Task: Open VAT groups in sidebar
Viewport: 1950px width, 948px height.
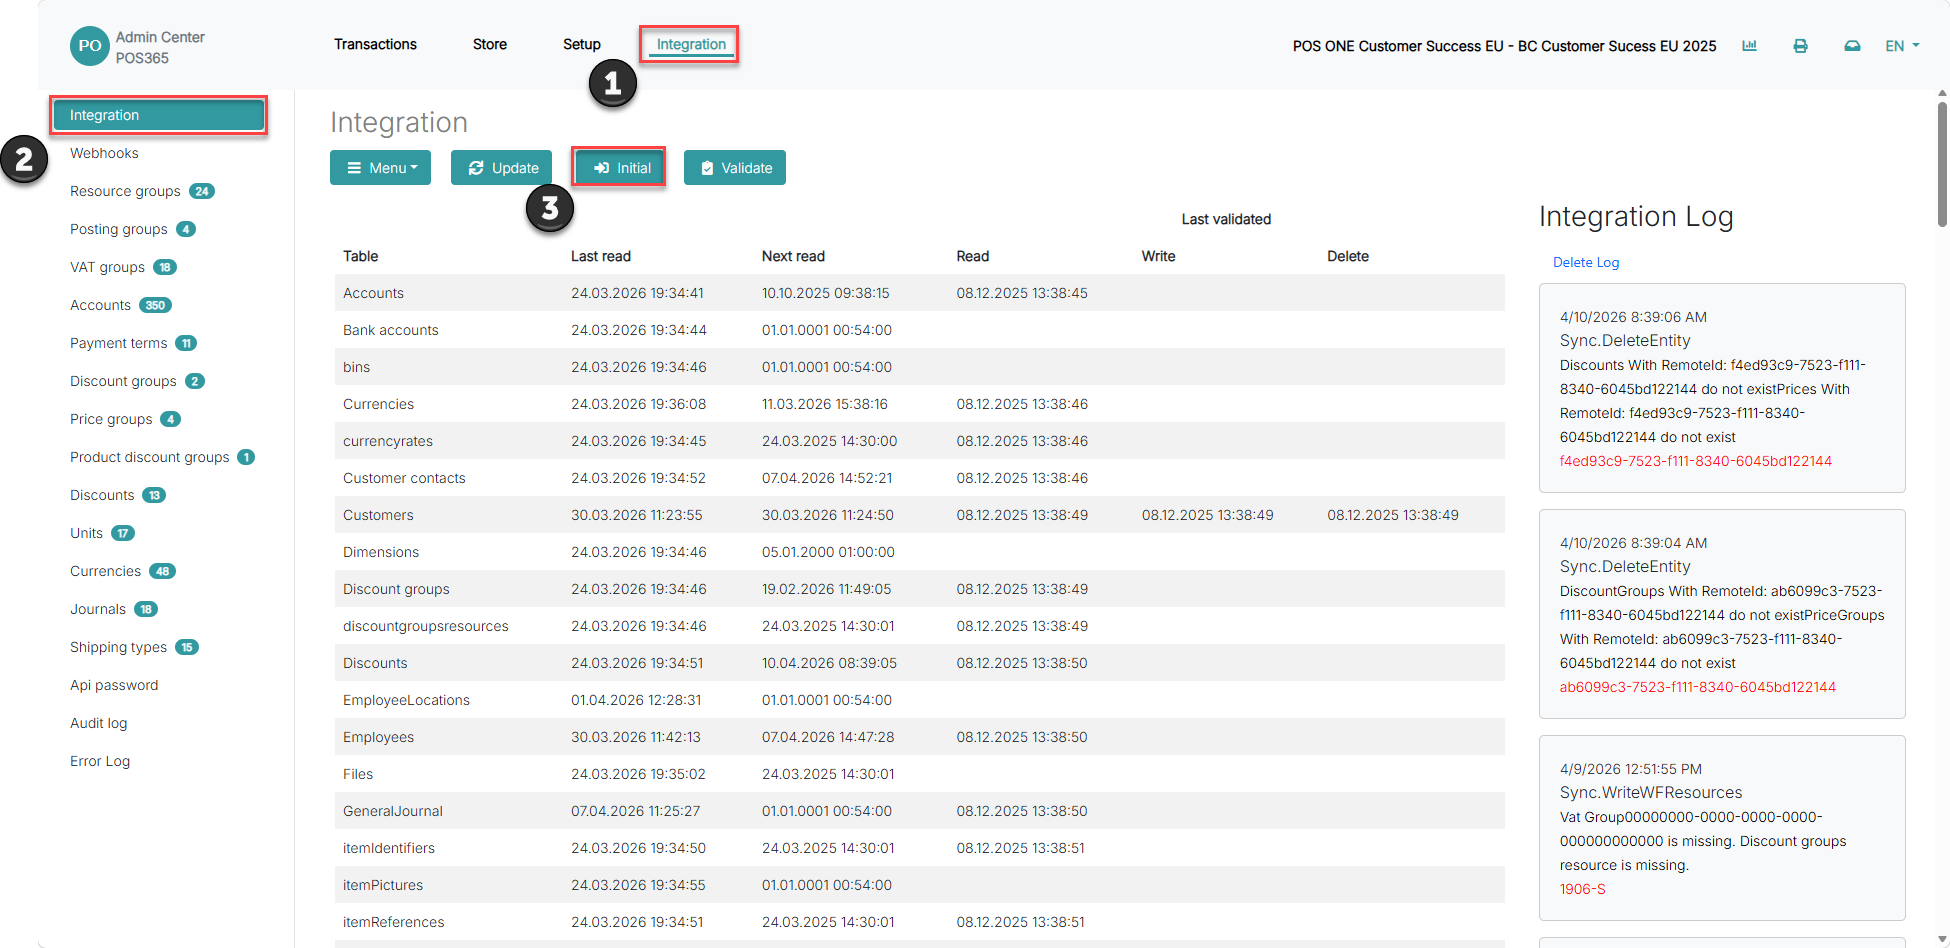Action: tap(107, 267)
